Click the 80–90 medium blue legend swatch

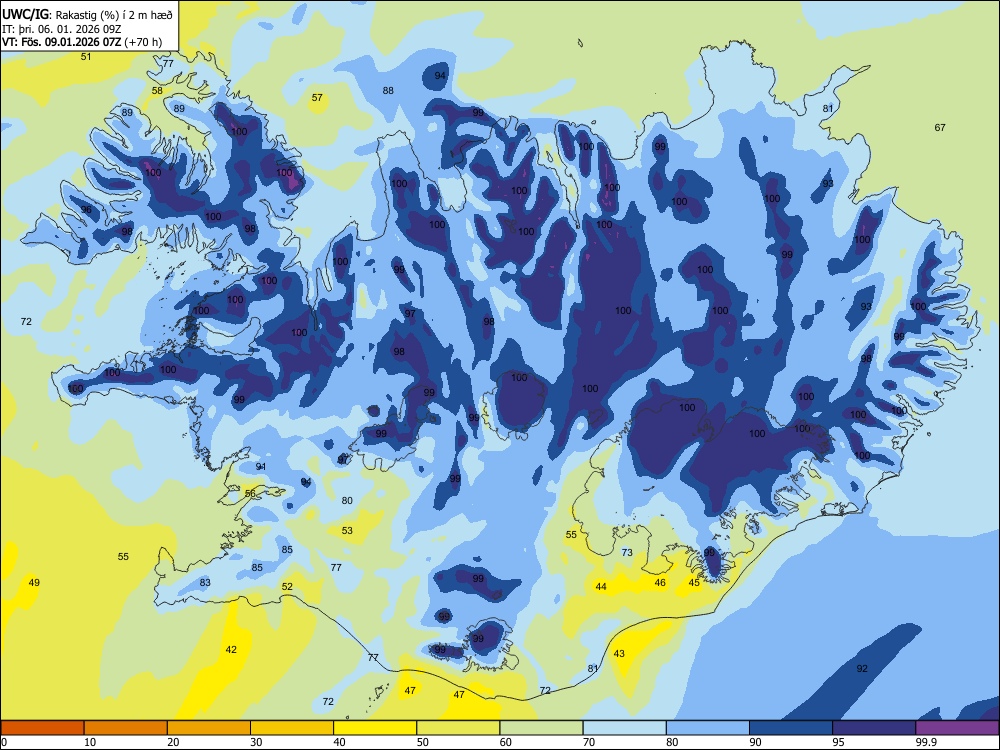coord(708,728)
